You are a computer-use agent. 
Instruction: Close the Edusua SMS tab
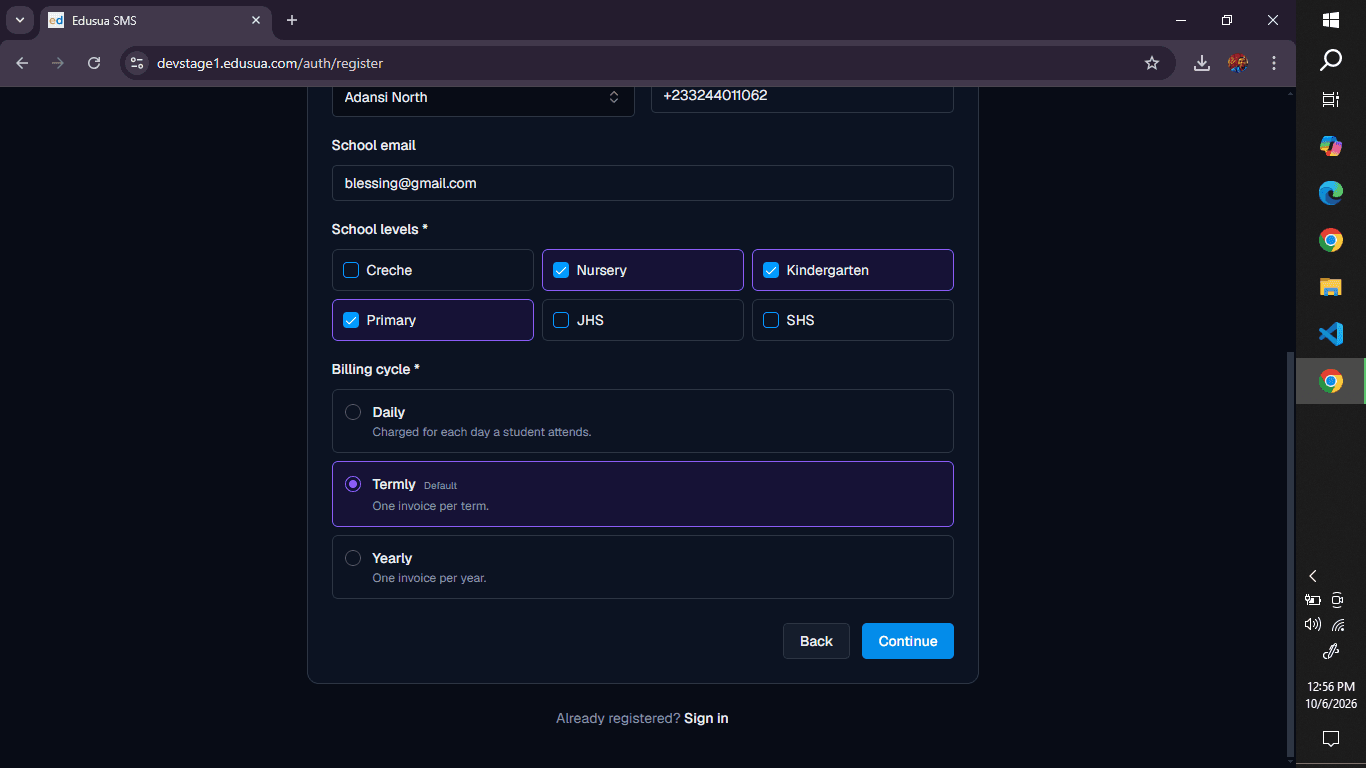tap(256, 20)
